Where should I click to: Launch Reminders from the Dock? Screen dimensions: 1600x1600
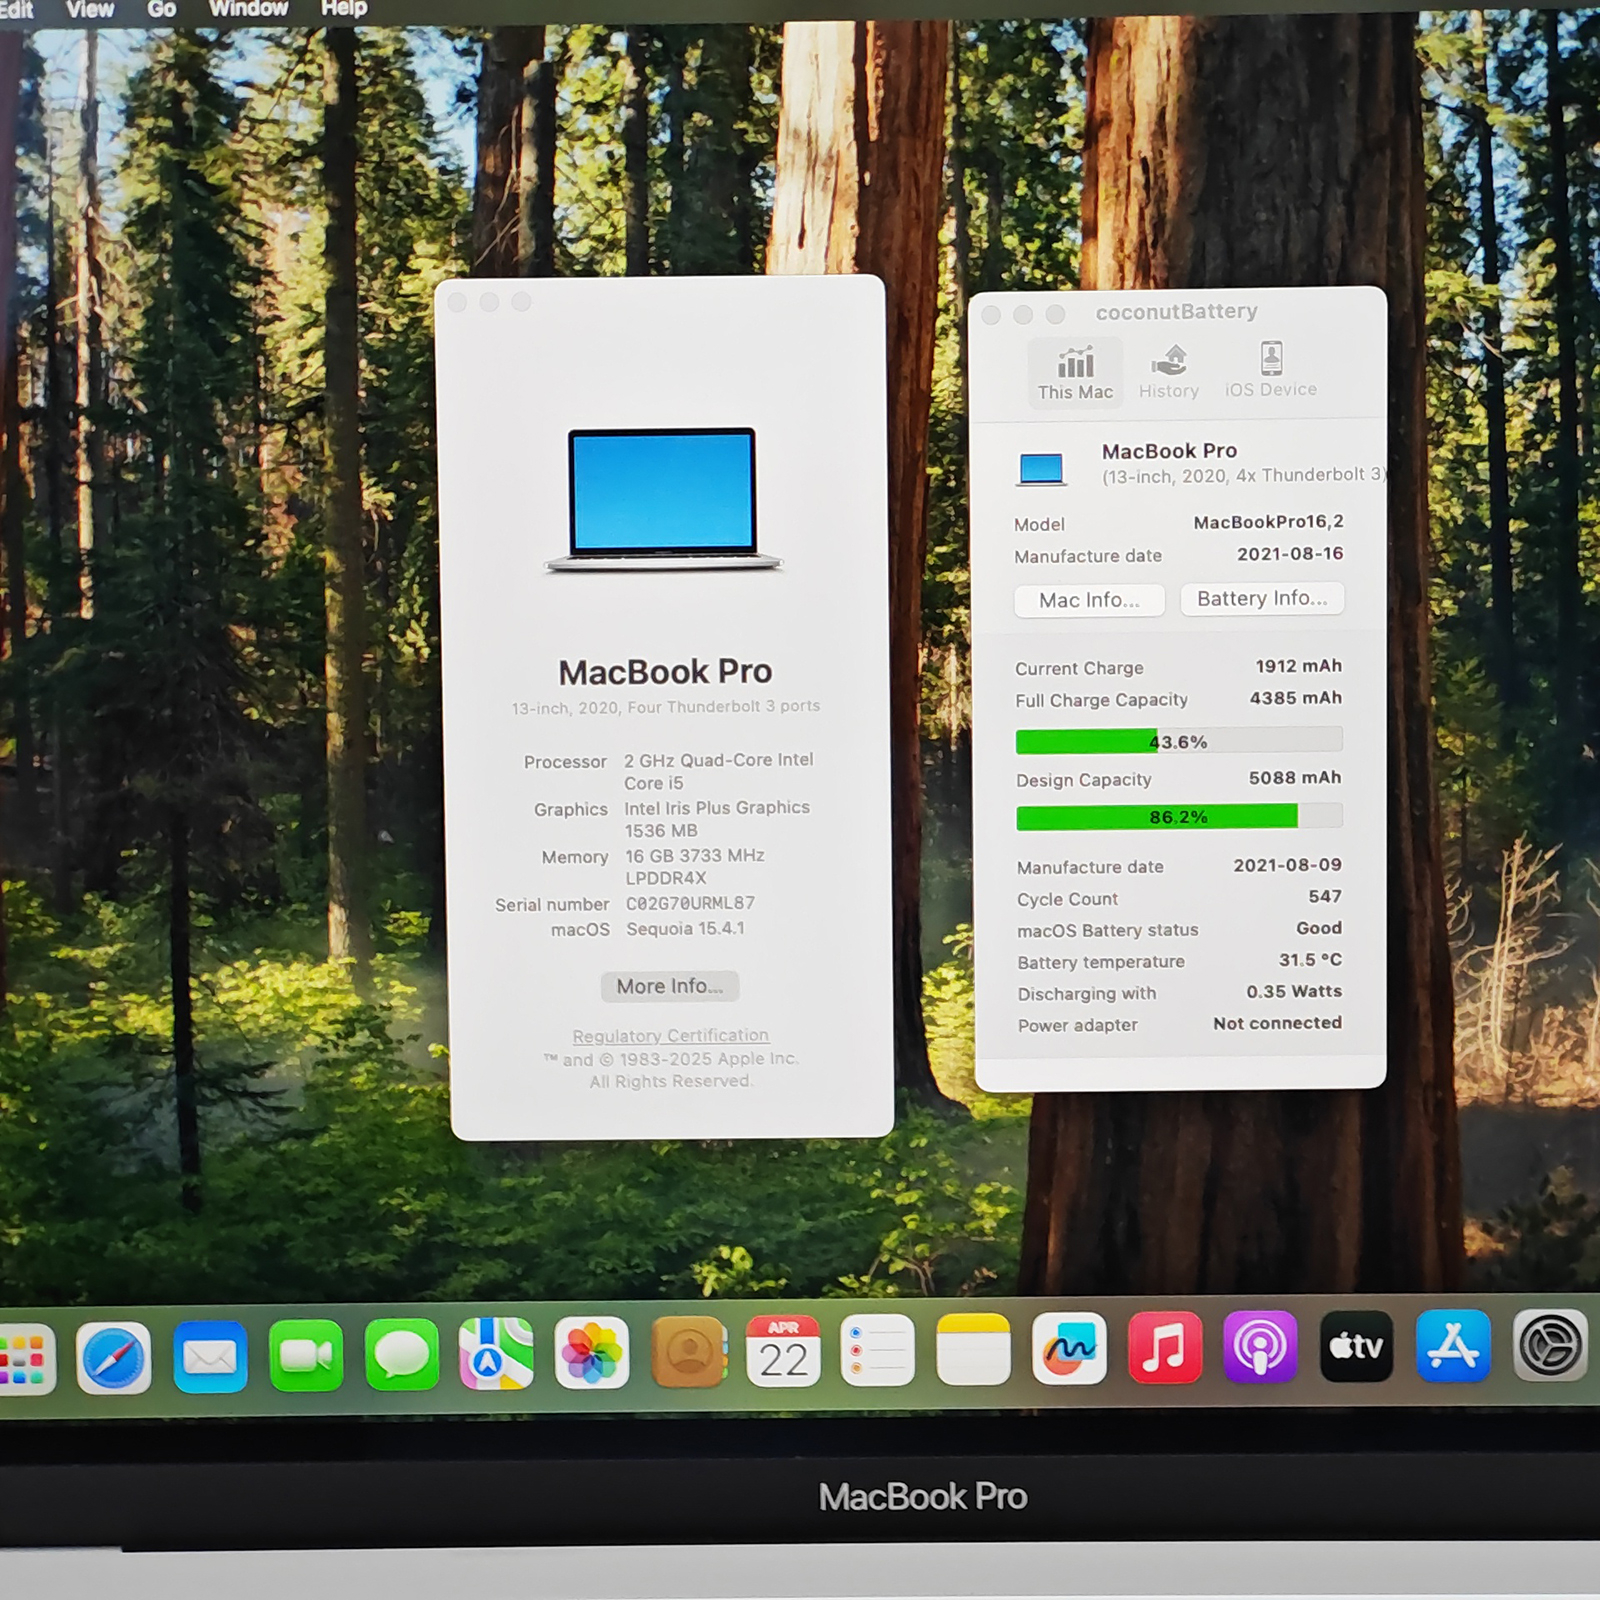tap(878, 1351)
